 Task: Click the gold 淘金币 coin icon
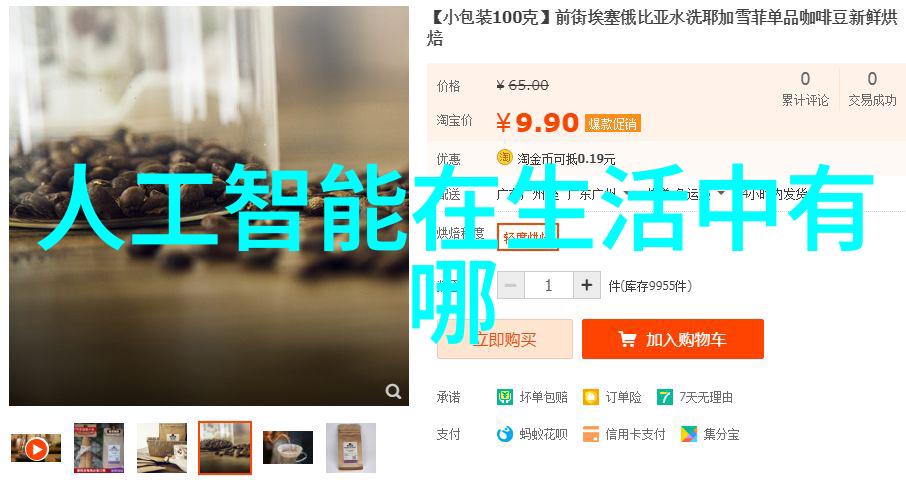coord(504,157)
